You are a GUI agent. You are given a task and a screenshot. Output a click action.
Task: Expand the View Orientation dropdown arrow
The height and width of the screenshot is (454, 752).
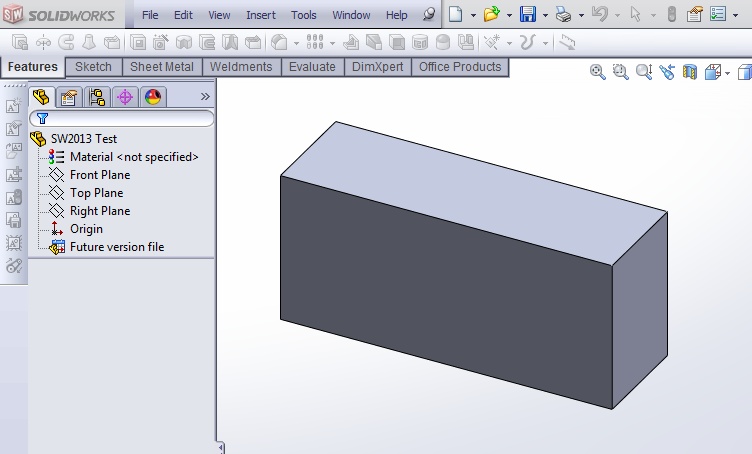[x=728, y=73]
